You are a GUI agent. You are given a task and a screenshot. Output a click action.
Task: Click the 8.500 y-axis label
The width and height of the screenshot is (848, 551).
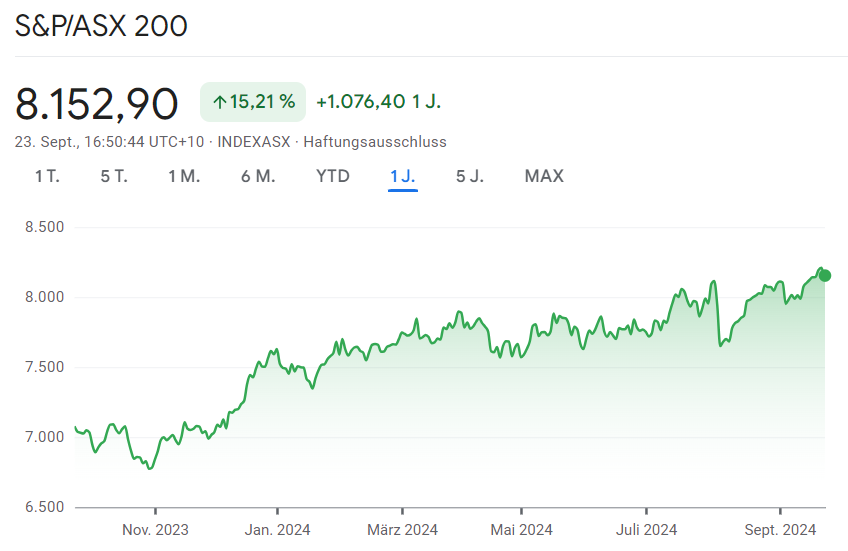coord(44,227)
